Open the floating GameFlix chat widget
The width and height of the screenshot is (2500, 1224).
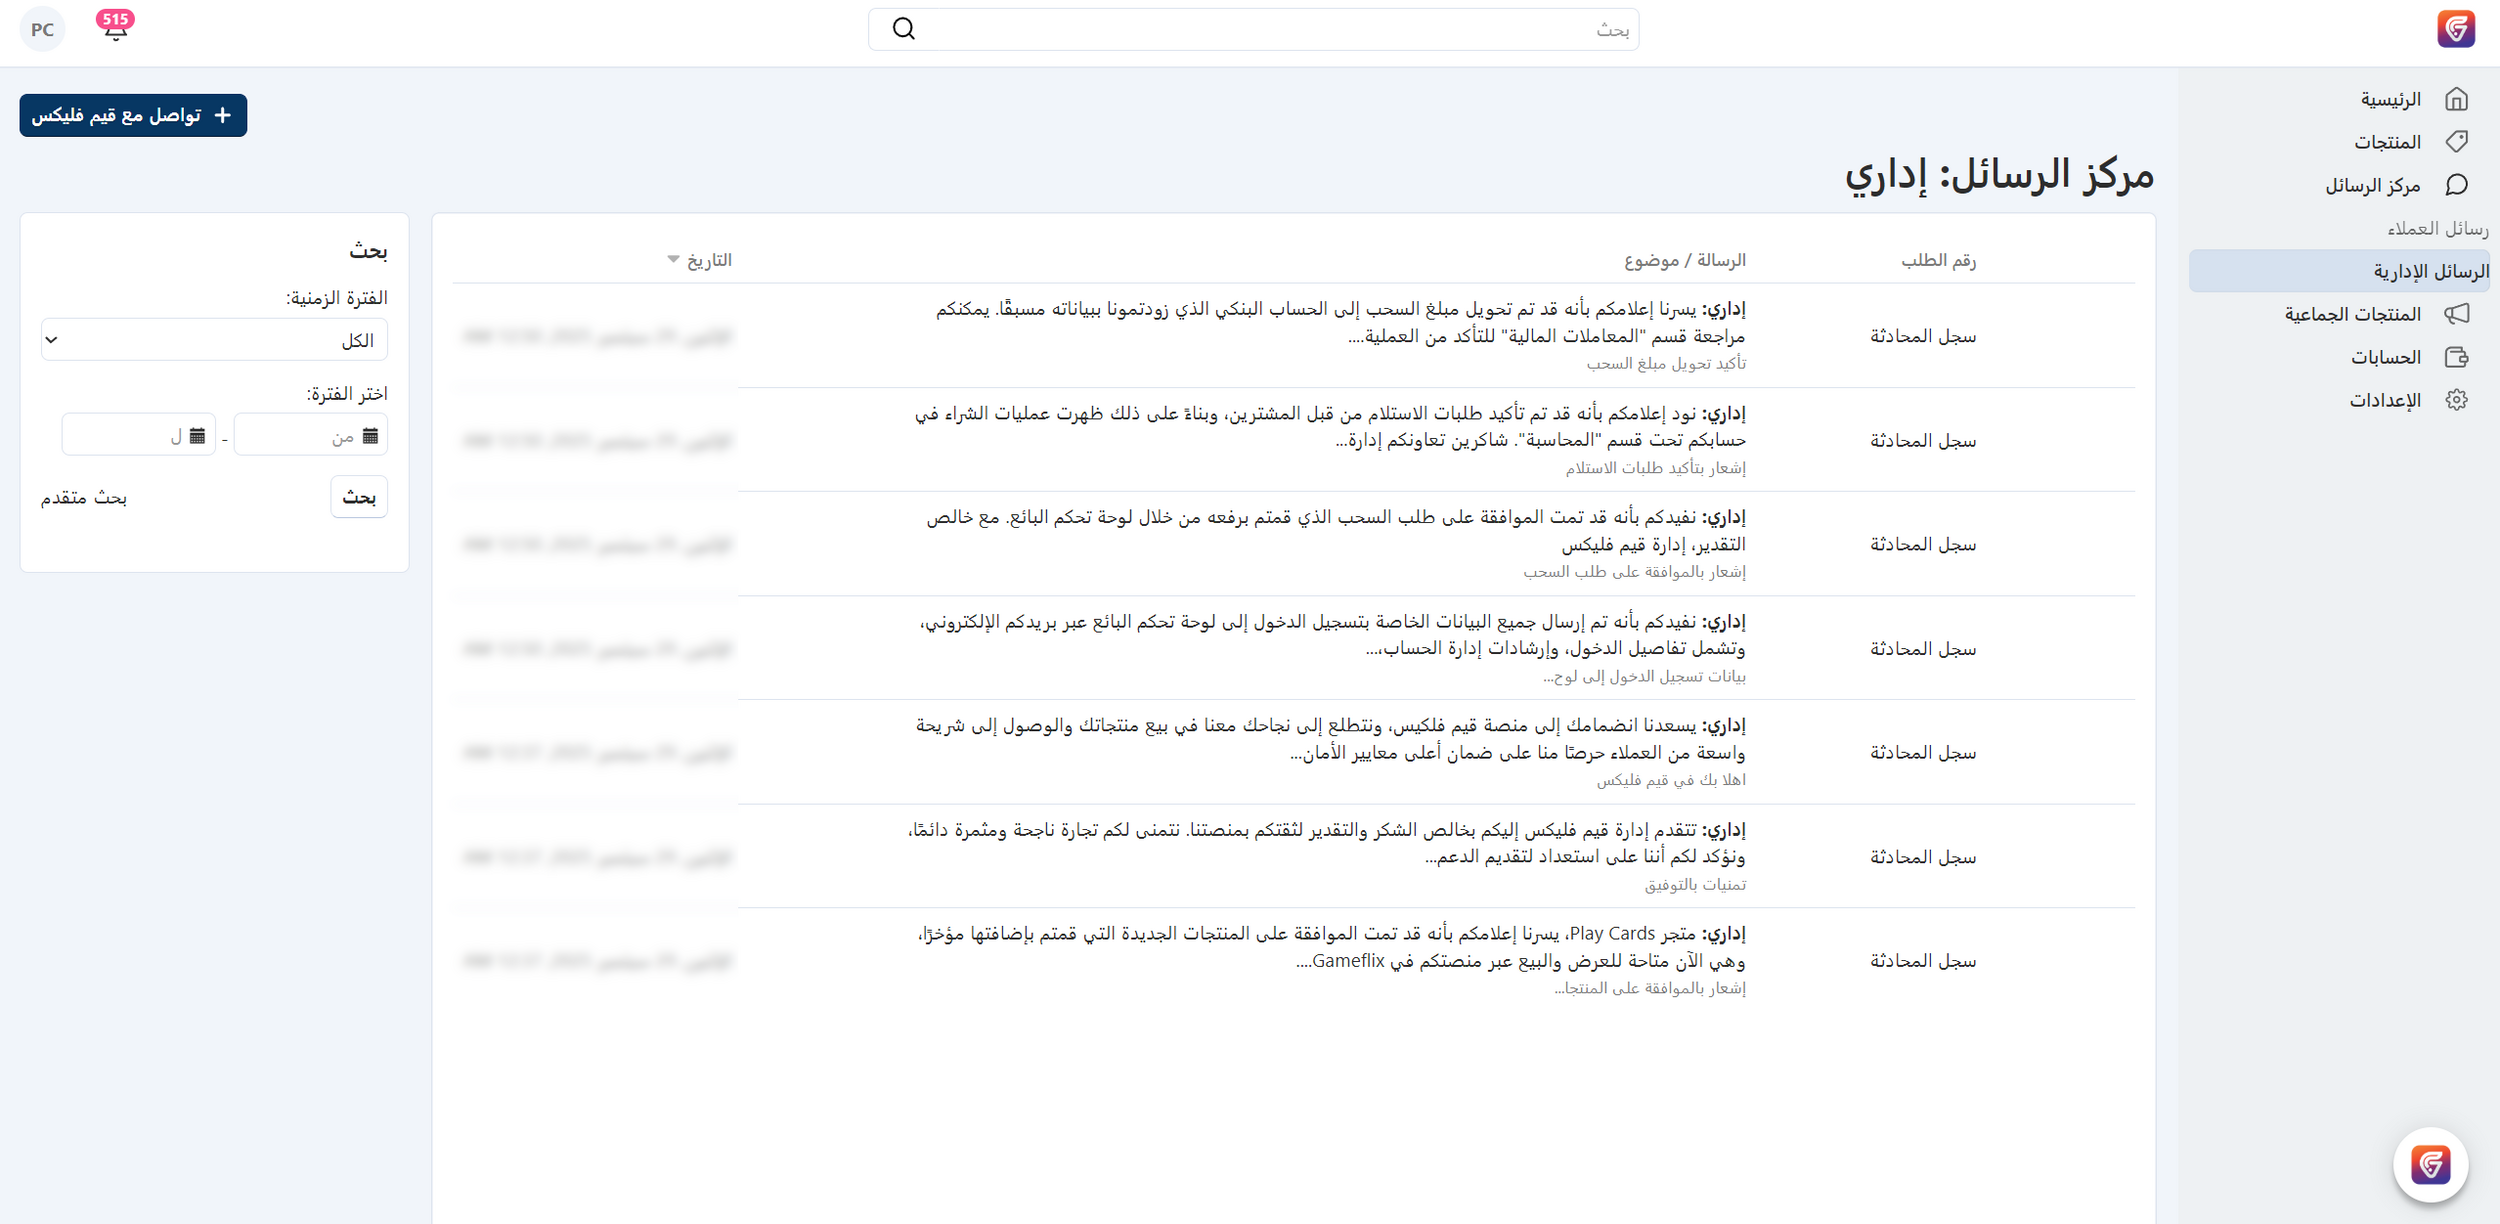click(2430, 1165)
